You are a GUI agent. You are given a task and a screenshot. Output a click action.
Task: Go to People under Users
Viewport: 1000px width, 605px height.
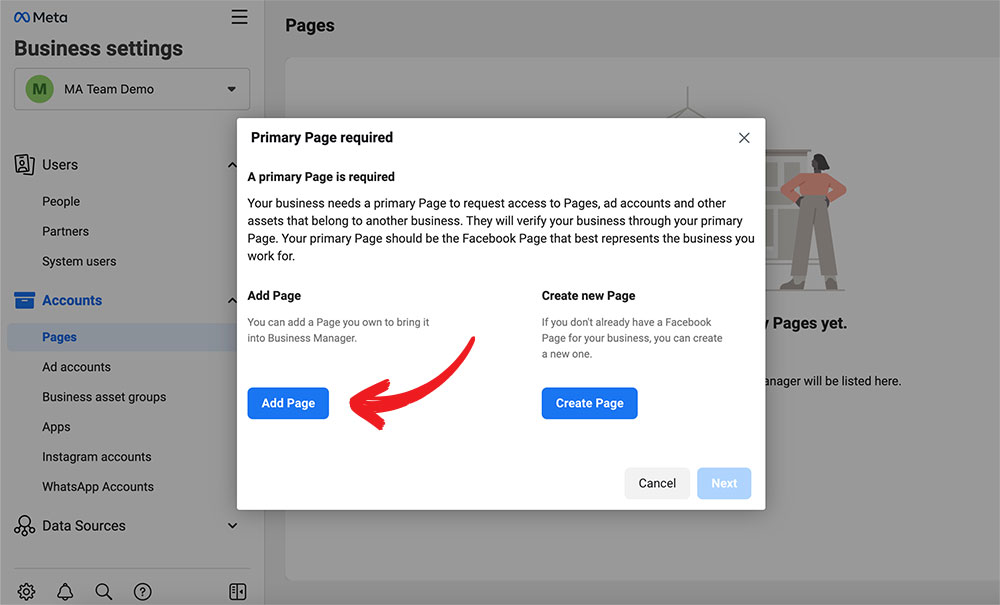tap(61, 201)
